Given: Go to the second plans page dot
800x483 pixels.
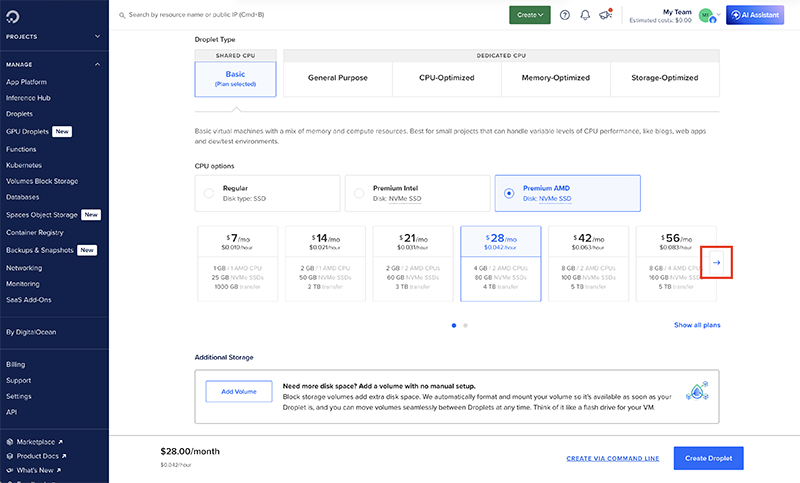Looking at the screenshot, I should pyautogui.click(x=465, y=325).
